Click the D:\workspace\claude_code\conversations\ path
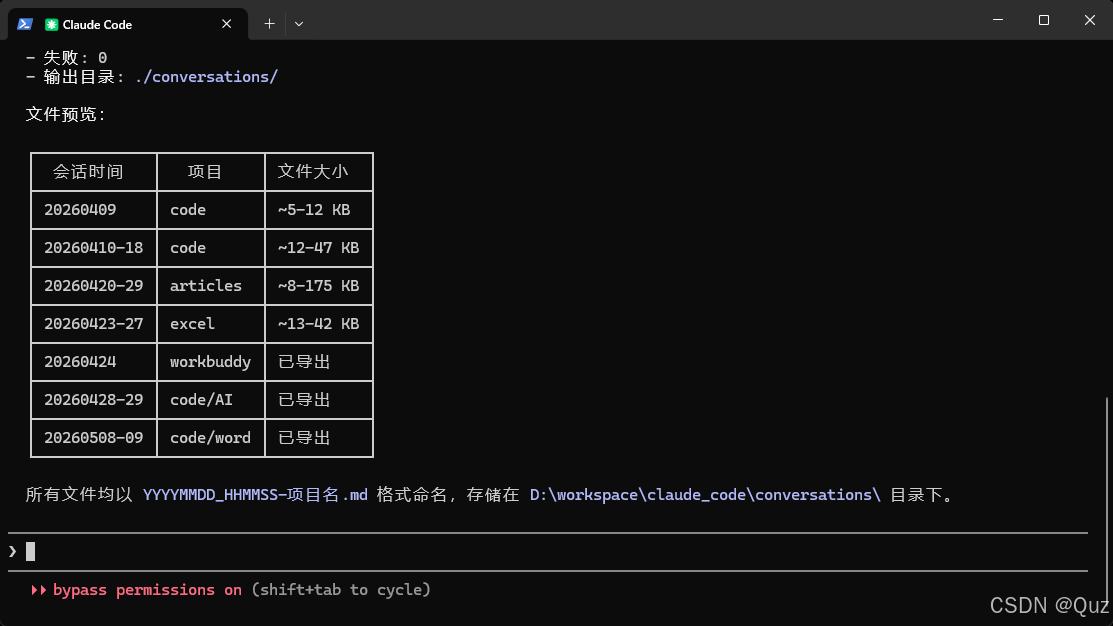Viewport: 1113px width, 626px height. [705, 495]
